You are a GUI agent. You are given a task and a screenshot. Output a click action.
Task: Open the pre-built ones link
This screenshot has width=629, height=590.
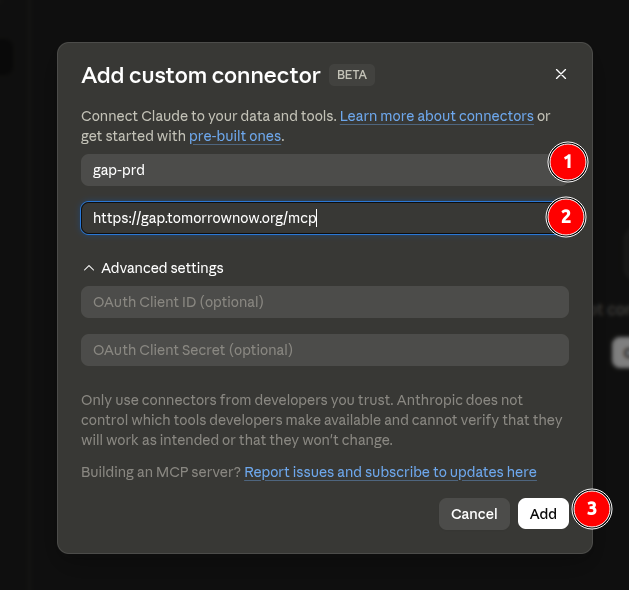pos(235,136)
